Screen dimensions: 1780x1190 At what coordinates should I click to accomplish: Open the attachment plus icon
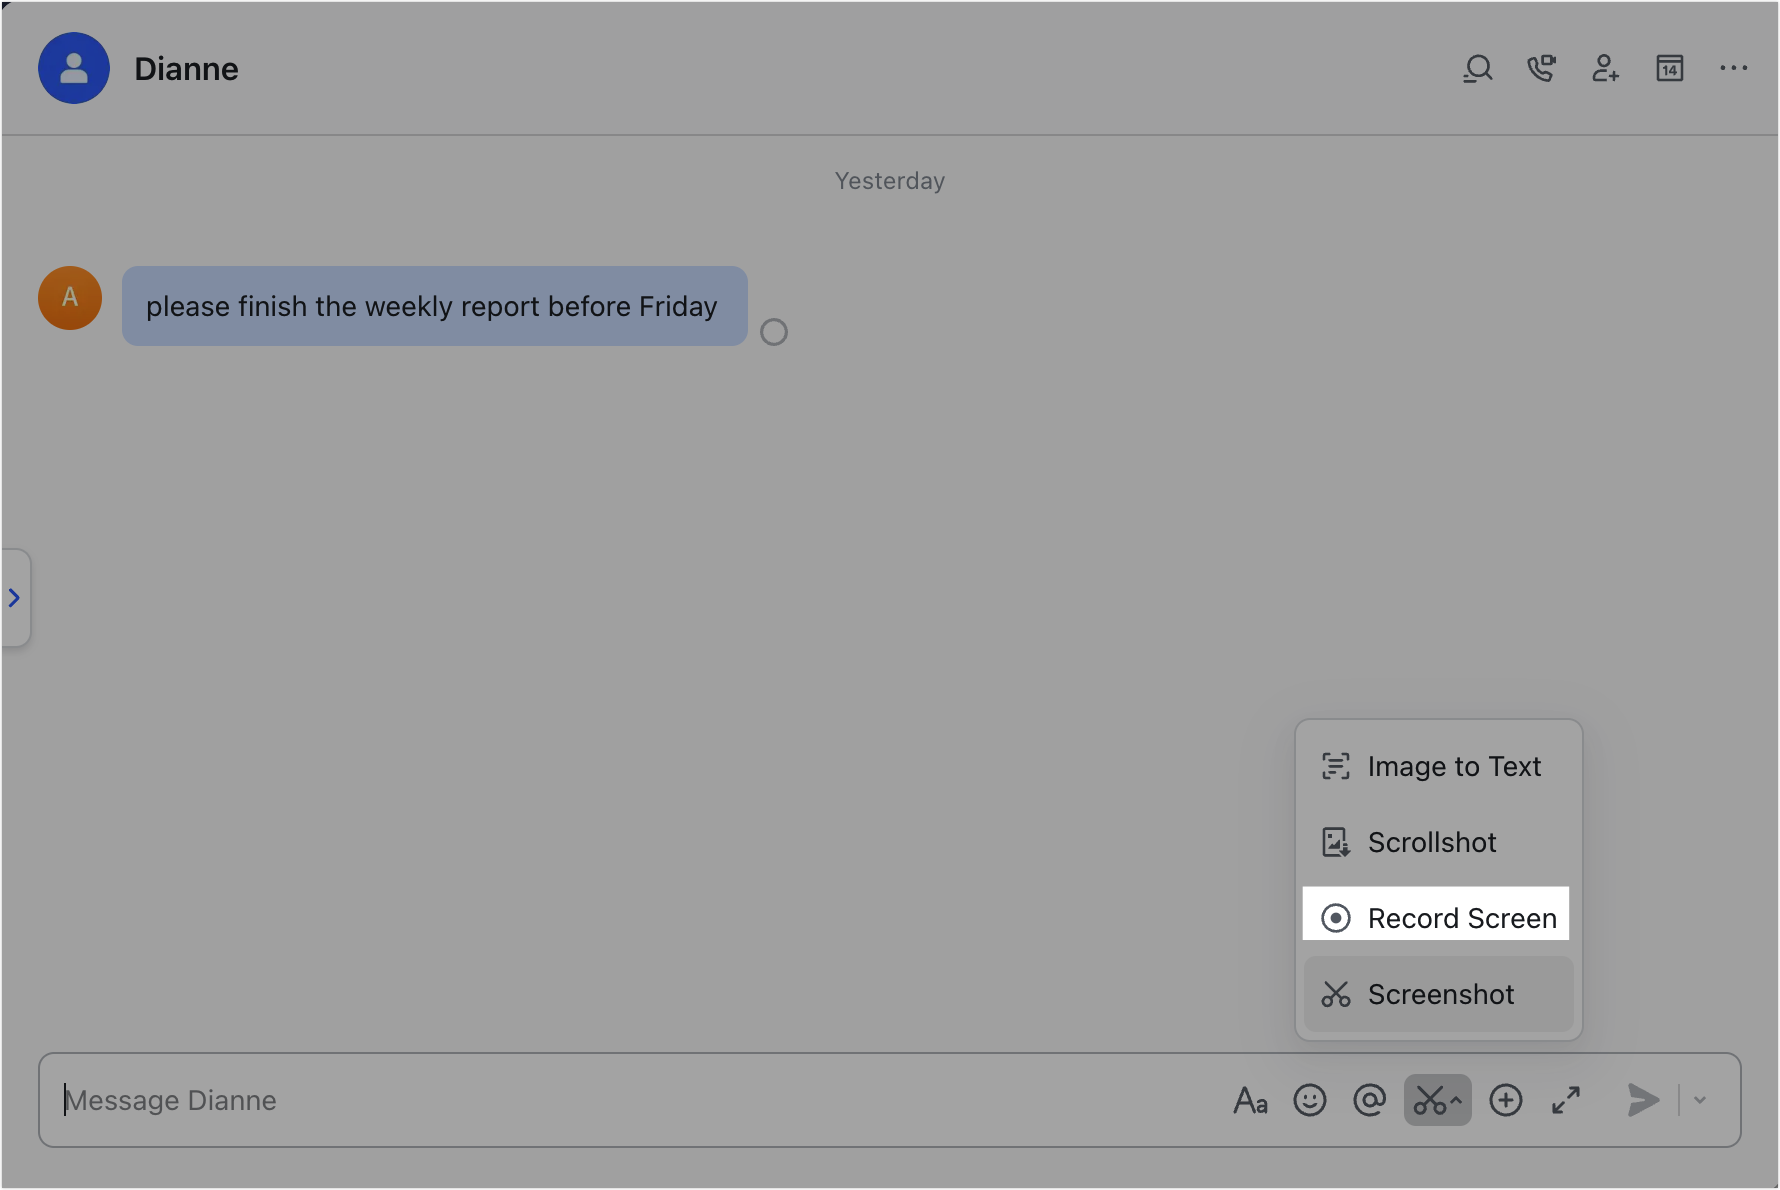click(x=1506, y=1100)
